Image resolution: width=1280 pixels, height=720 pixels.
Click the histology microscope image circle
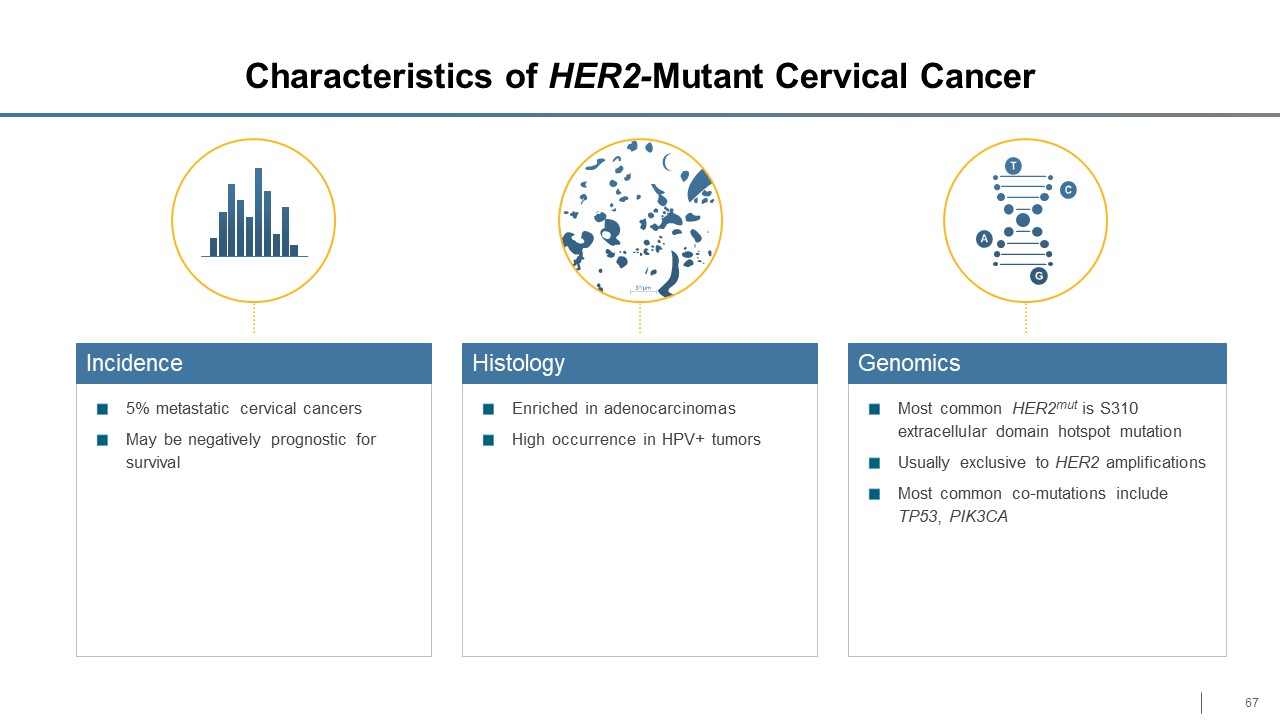pyautogui.click(x=640, y=220)
